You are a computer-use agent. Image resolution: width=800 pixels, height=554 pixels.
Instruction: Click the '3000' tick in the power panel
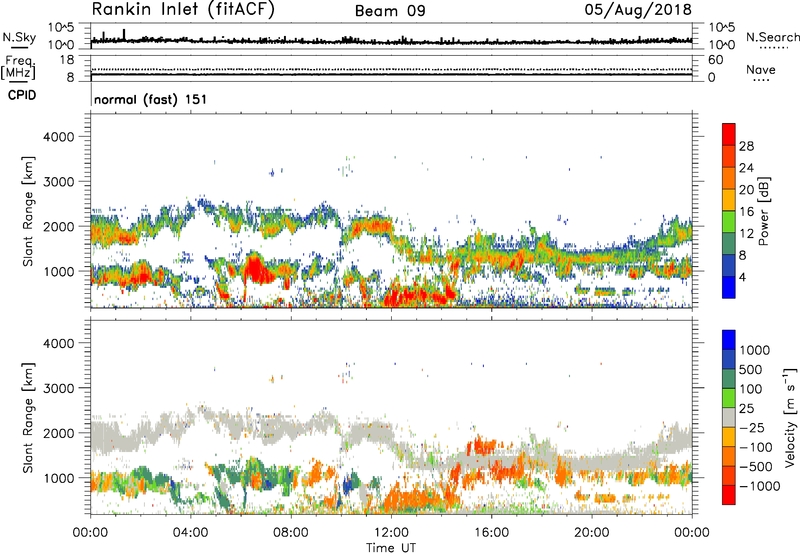click(58, 182)
